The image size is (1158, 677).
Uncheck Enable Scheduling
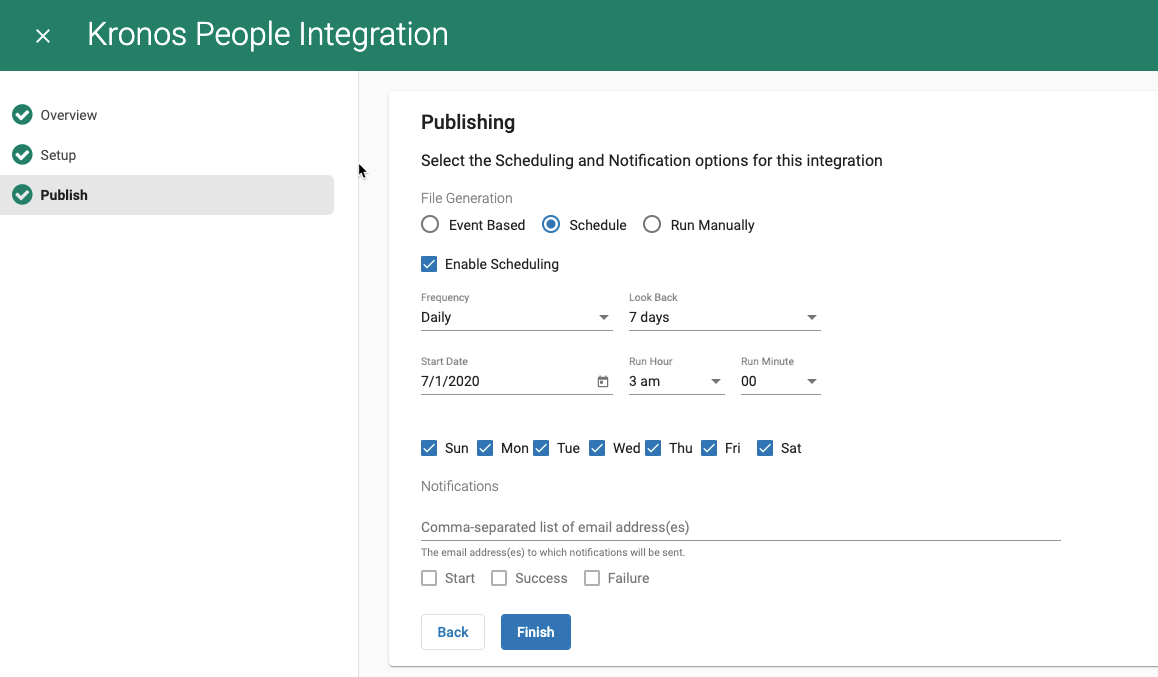[429, 264]
